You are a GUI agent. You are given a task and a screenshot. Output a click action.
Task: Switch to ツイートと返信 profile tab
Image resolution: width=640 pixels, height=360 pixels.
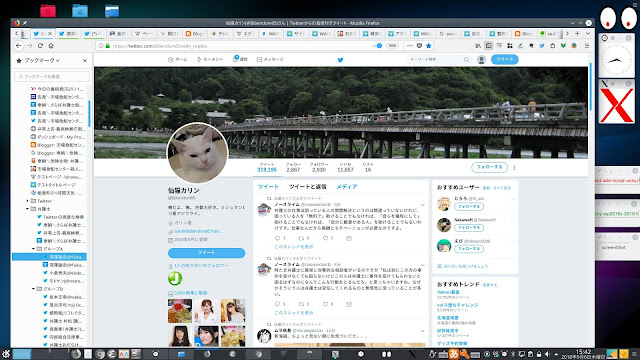pyautogui.click(x=307, y=187)
